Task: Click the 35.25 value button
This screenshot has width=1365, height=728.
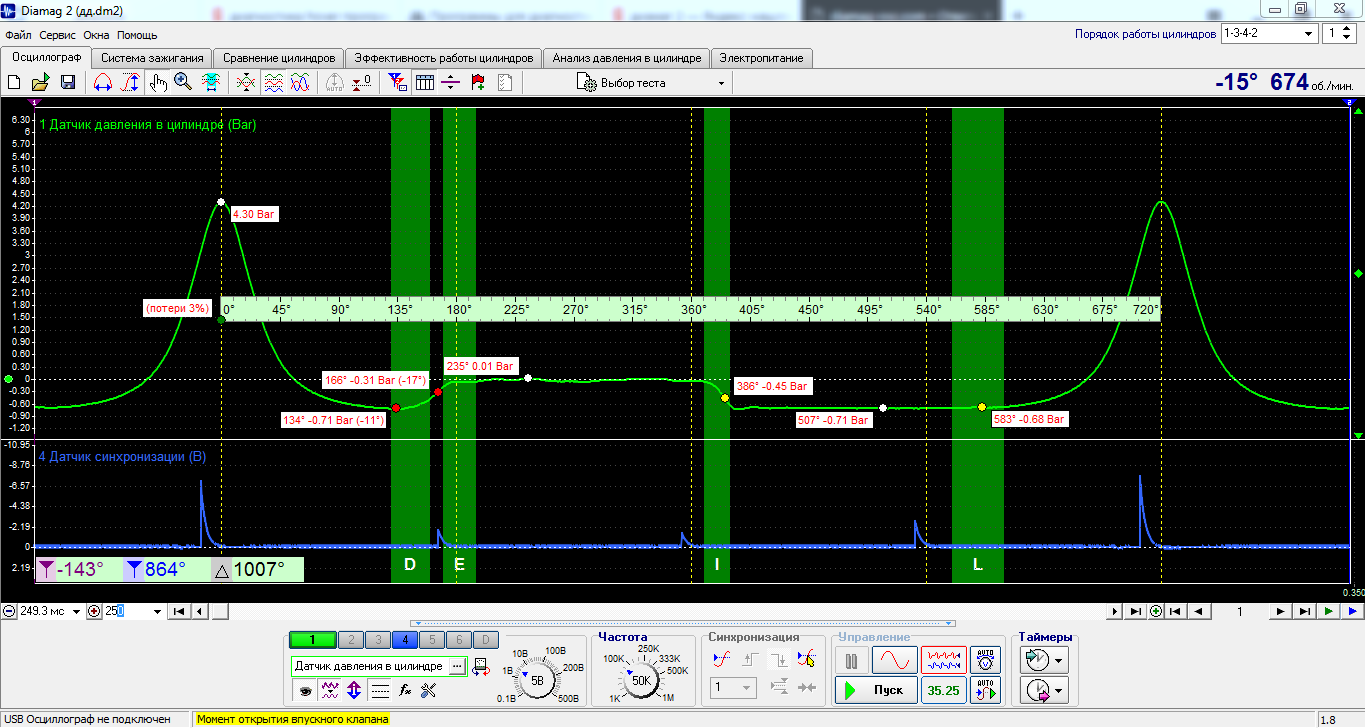Action: tap(944, 690)
